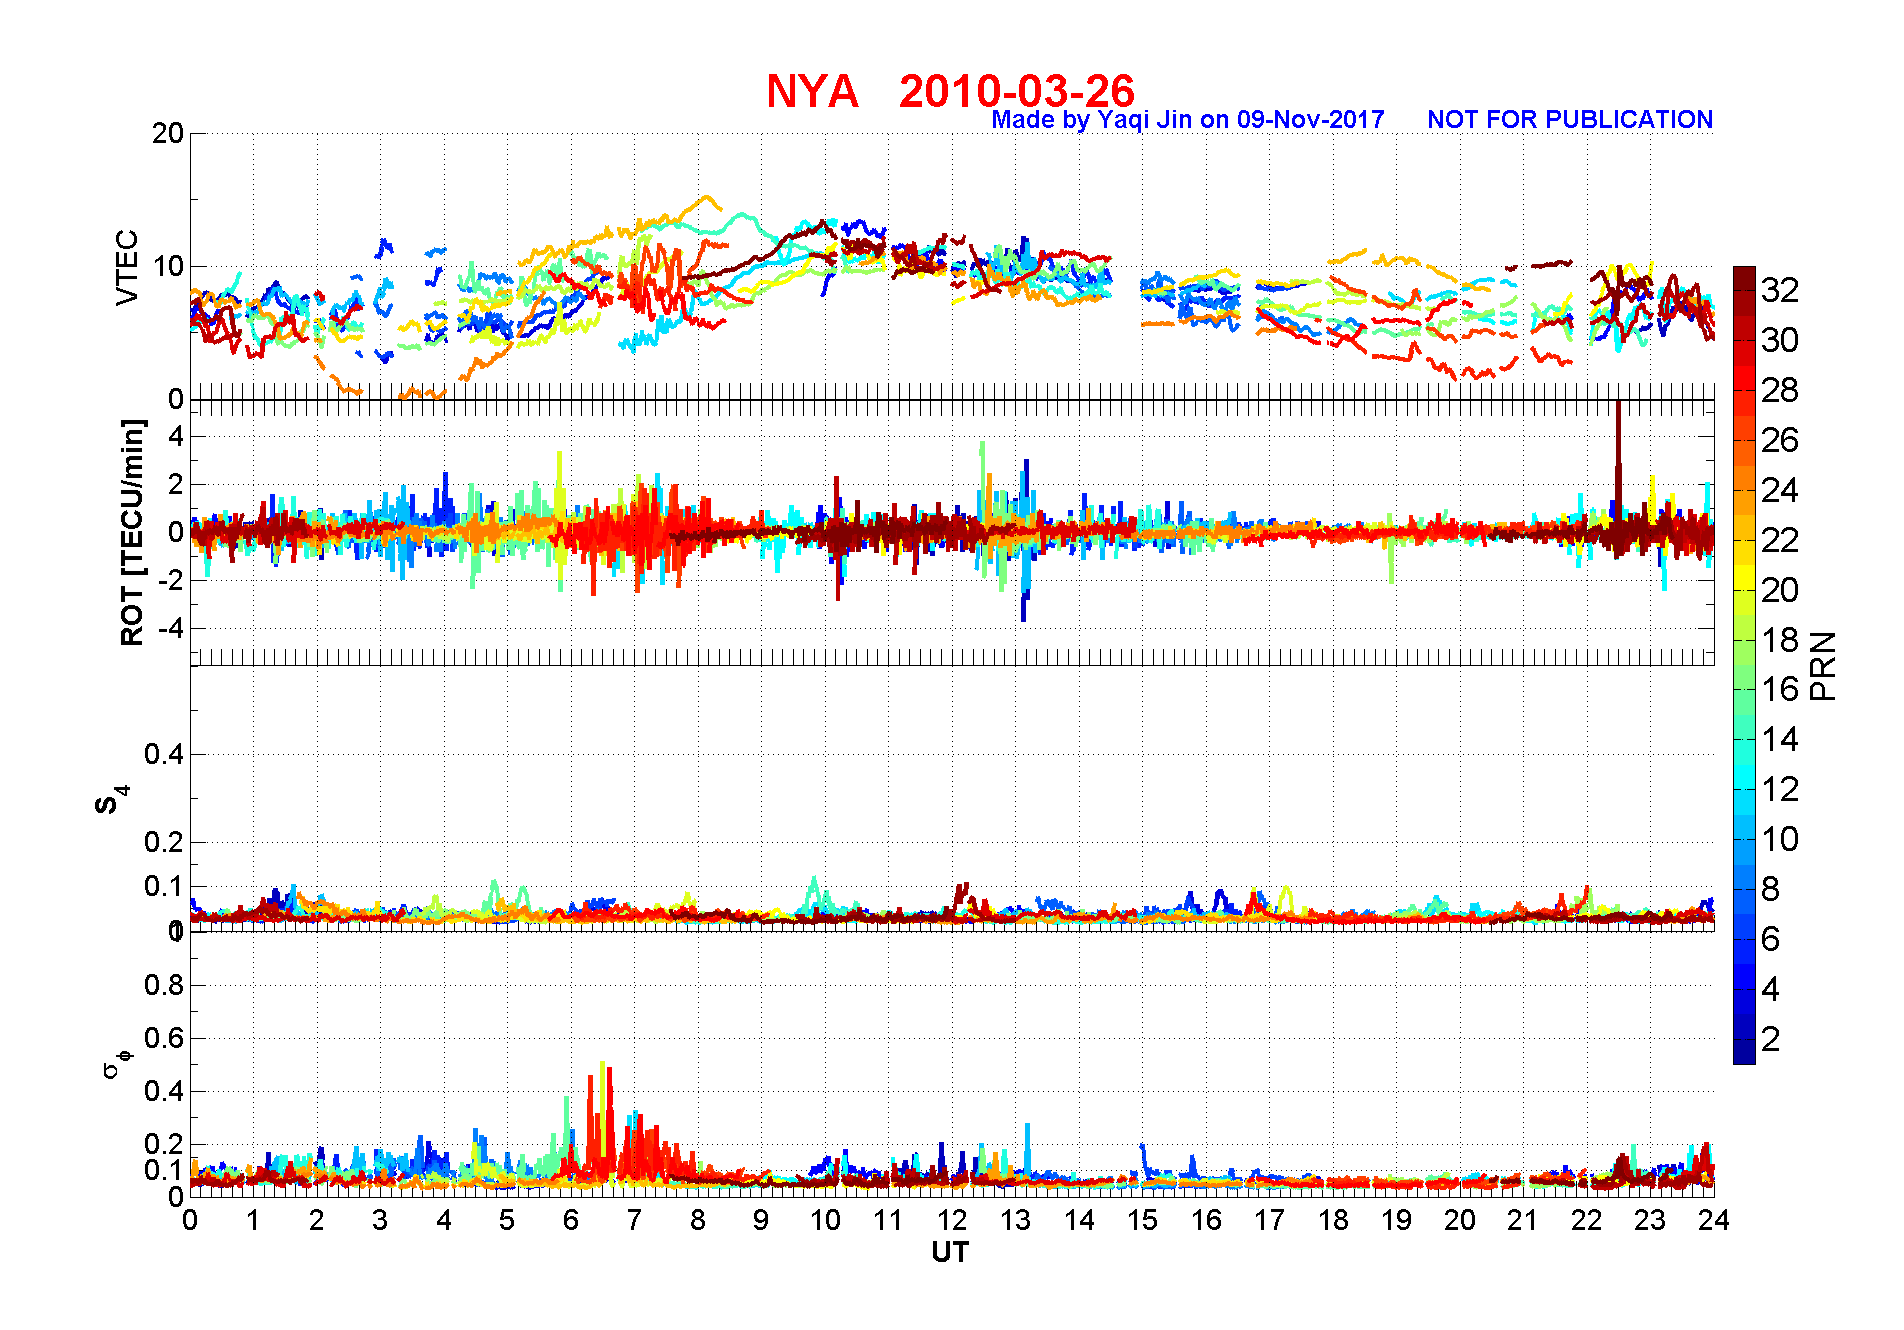1904x1330 pixels.
Task: Click the x-axis tick label 12
Action: click(952, 1220)
